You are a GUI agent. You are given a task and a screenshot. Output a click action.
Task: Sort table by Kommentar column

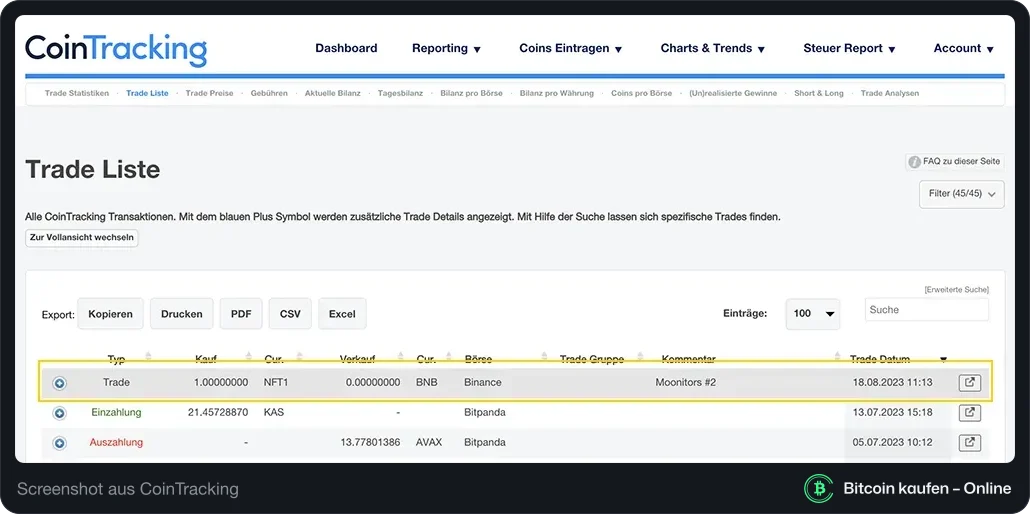(x=688, y=359)
